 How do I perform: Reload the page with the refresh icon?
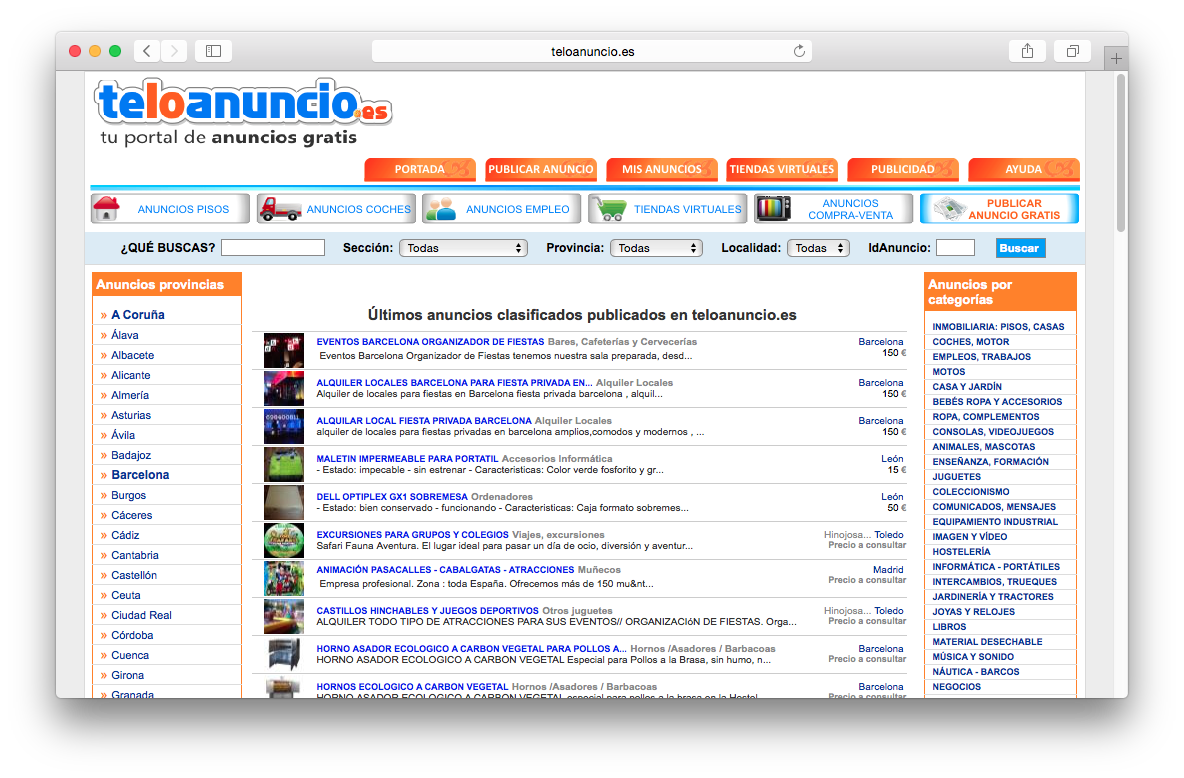click(799, 51)
